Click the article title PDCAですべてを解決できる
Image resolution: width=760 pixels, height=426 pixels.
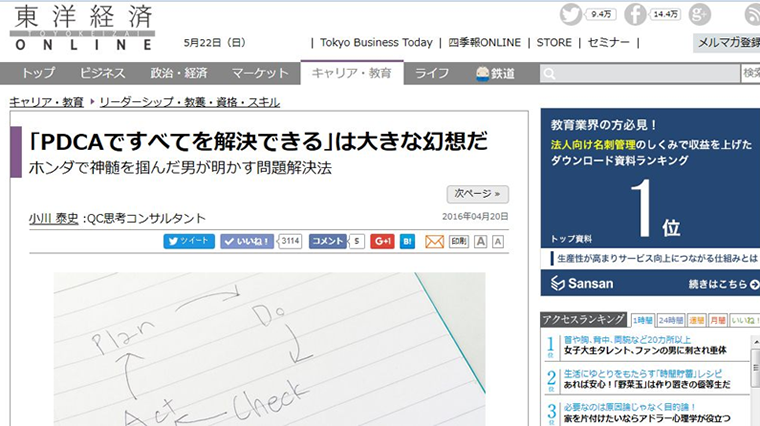(x=258, y=141)
